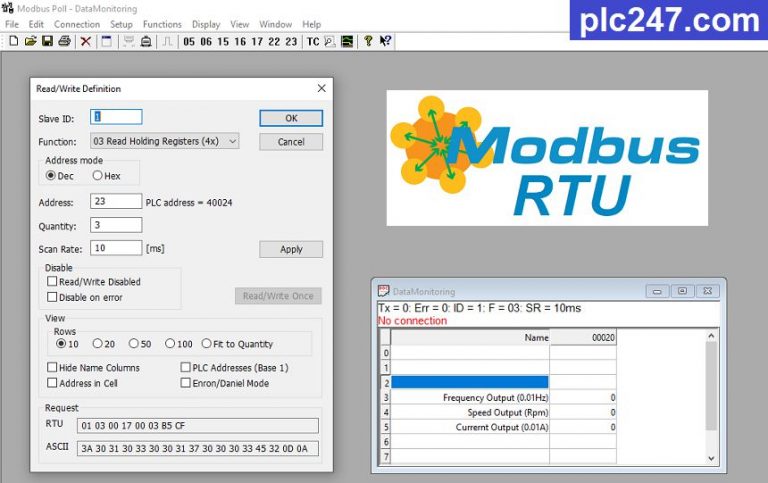
Task: Enable Enron/Daniel Mode checkbox
Action: click(186, 383)
